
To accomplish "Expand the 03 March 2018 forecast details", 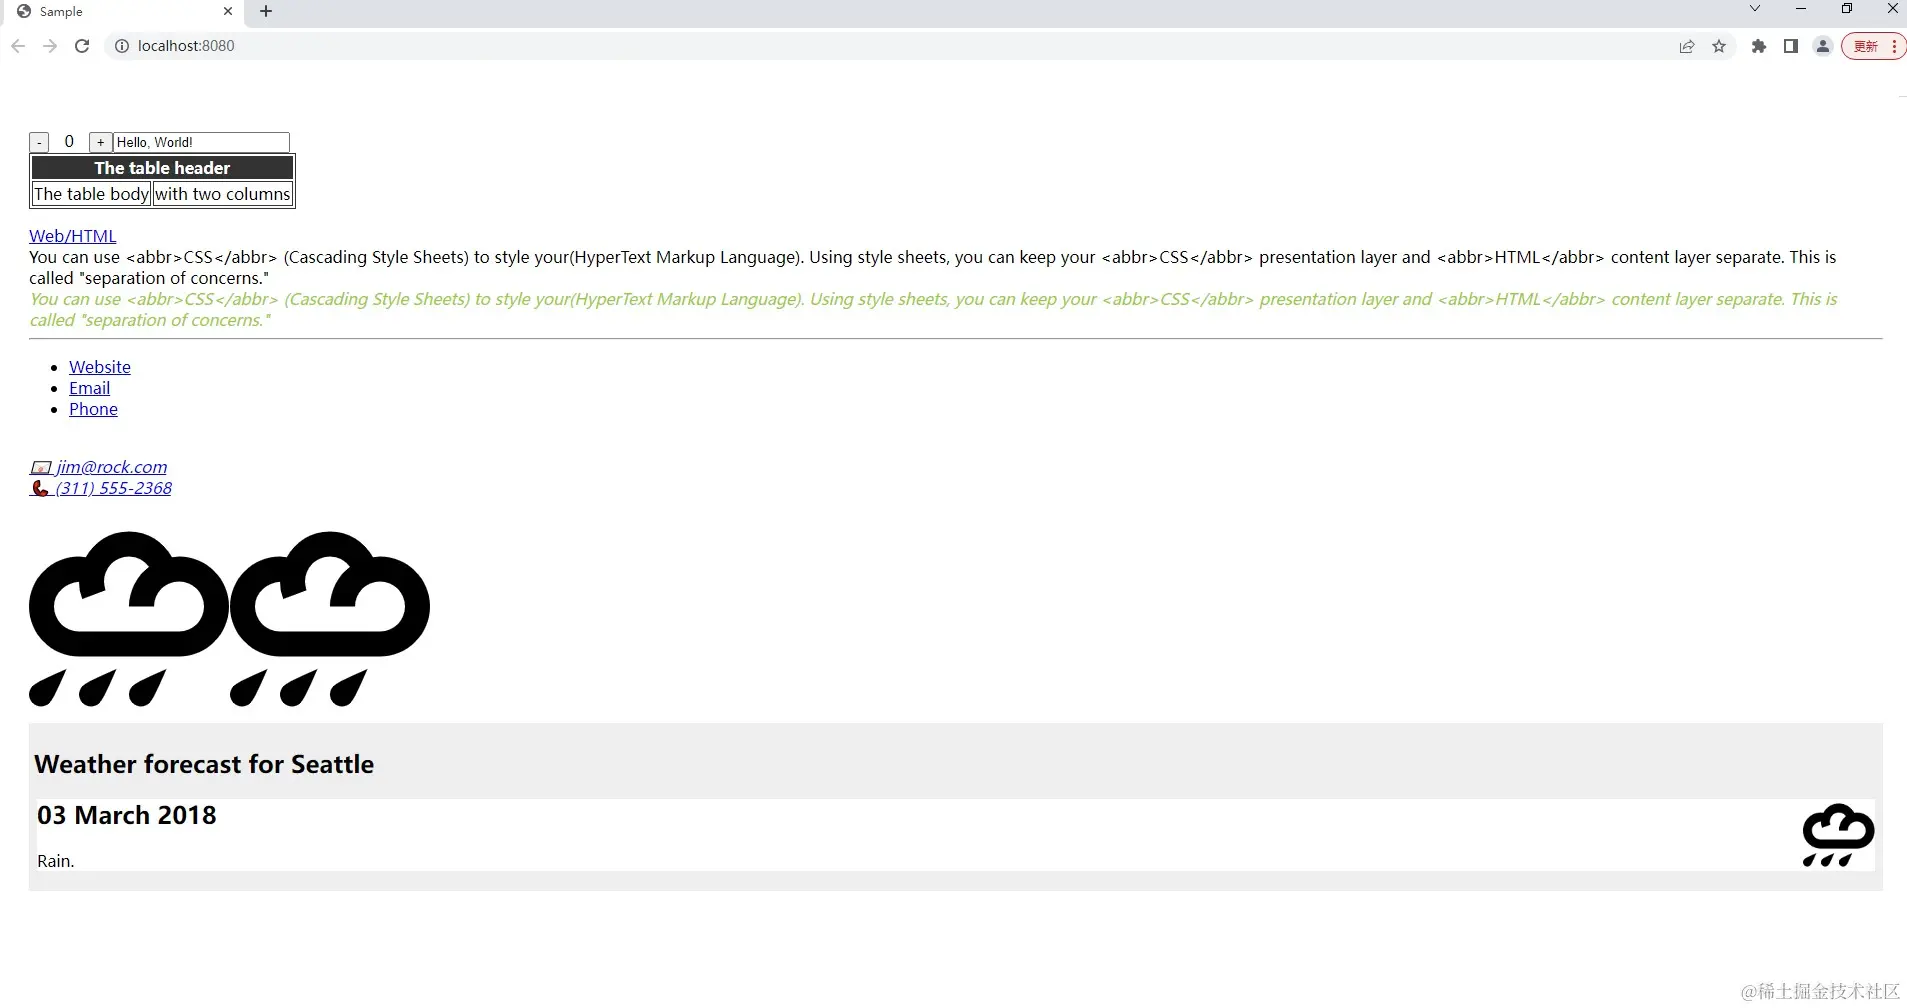I will tap(127, 815).
